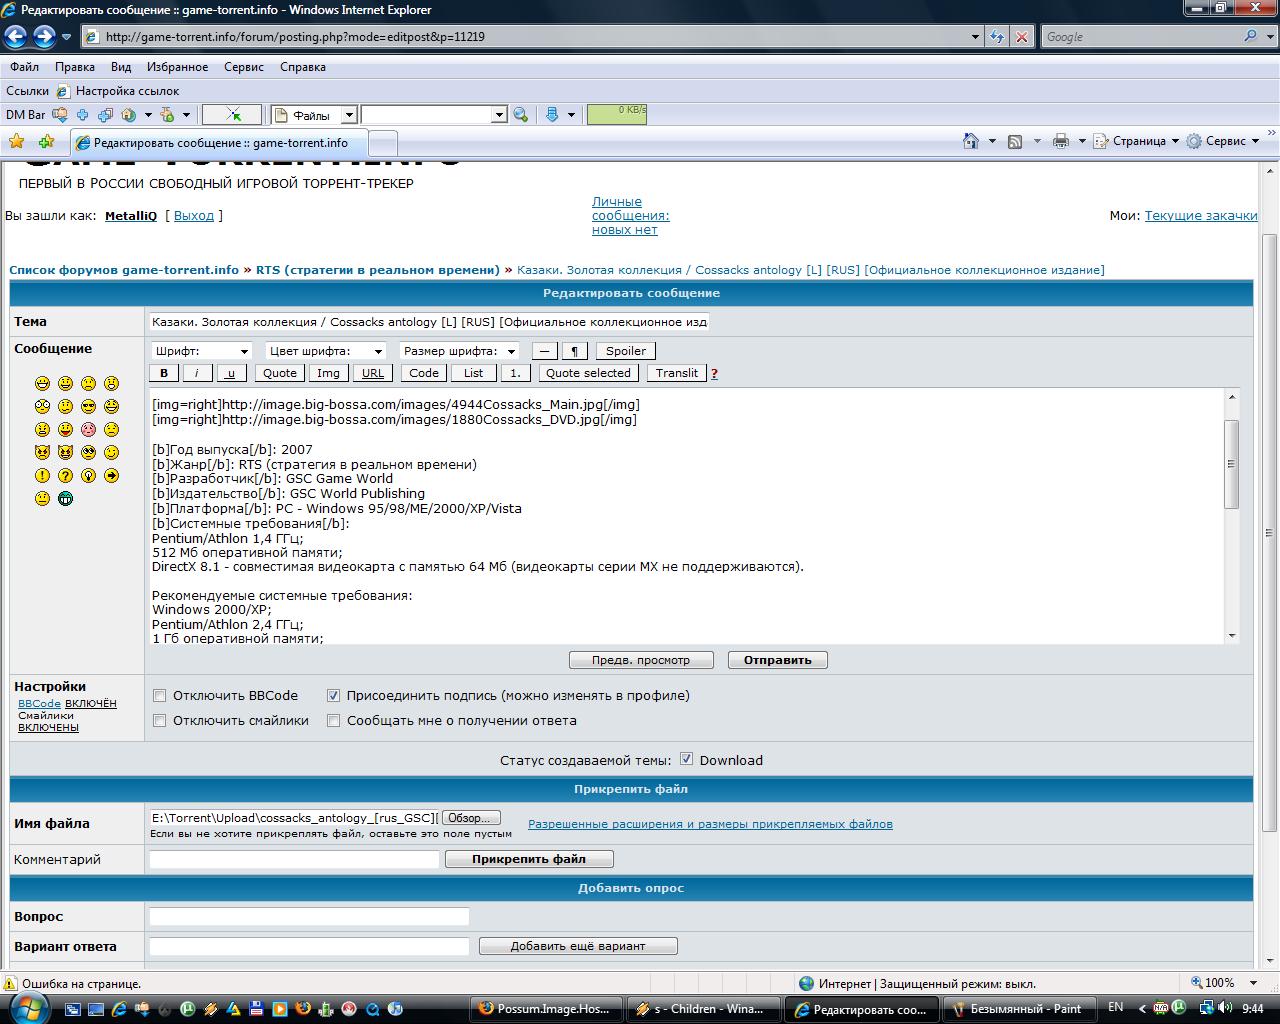This screenshot has height=1024, width=1280.
Task: Expand the zoom level 100% dropdown
Action: 1255,983
